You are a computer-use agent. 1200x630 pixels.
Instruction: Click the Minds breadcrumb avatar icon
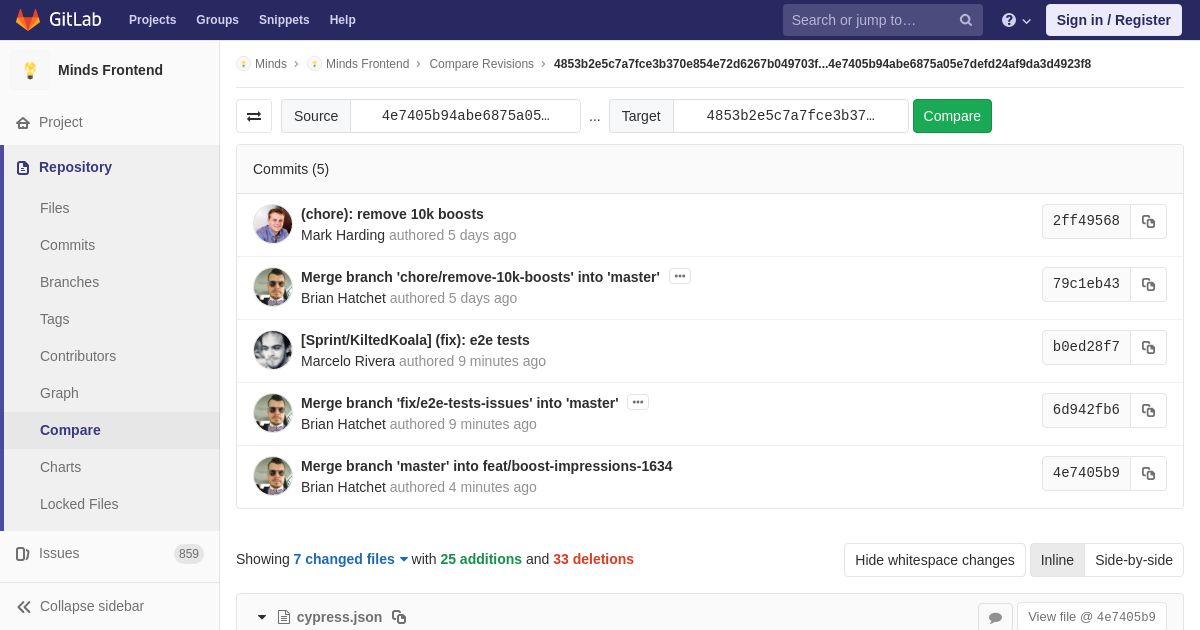[243, 64]
